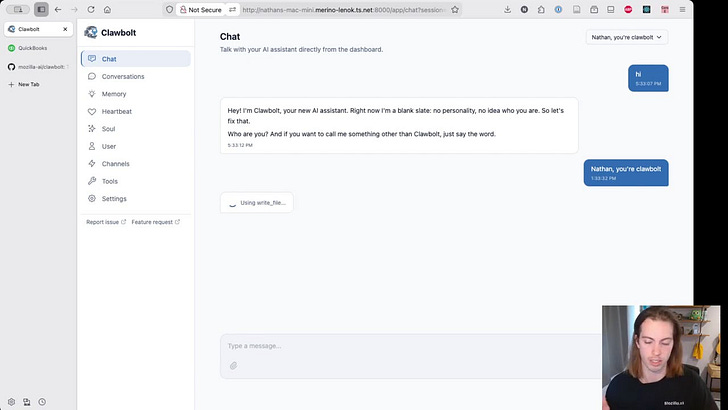The width and height of the screenshot is (728, 410).
Task: Click the browser back arrow
Action: (58, 9)
